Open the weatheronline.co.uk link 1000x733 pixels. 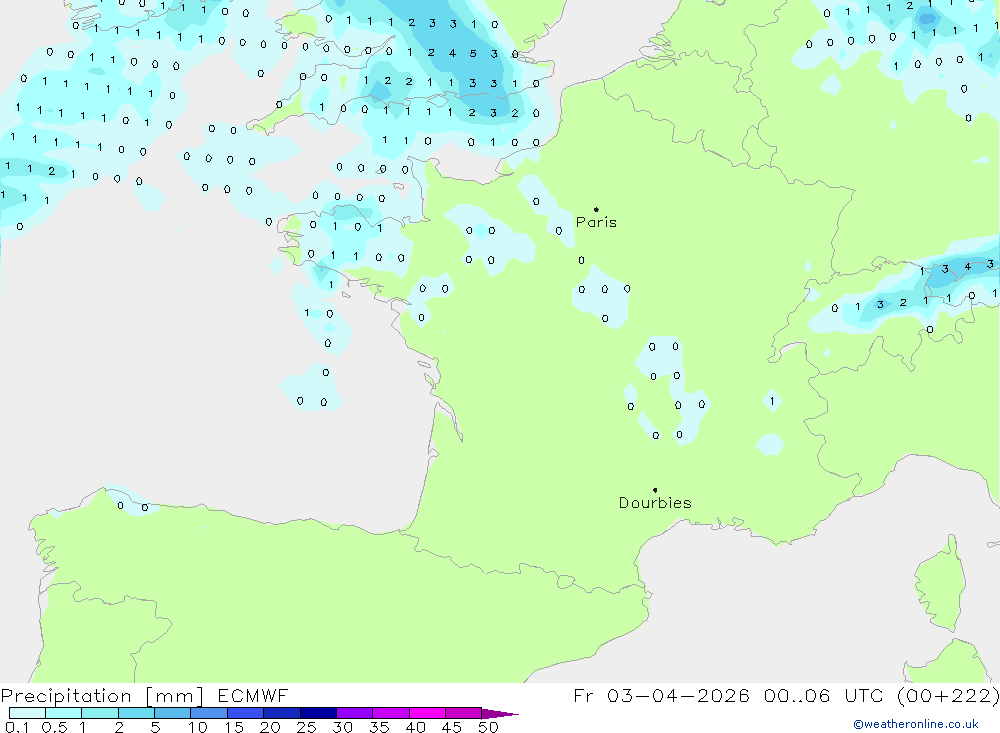(916, 724)
